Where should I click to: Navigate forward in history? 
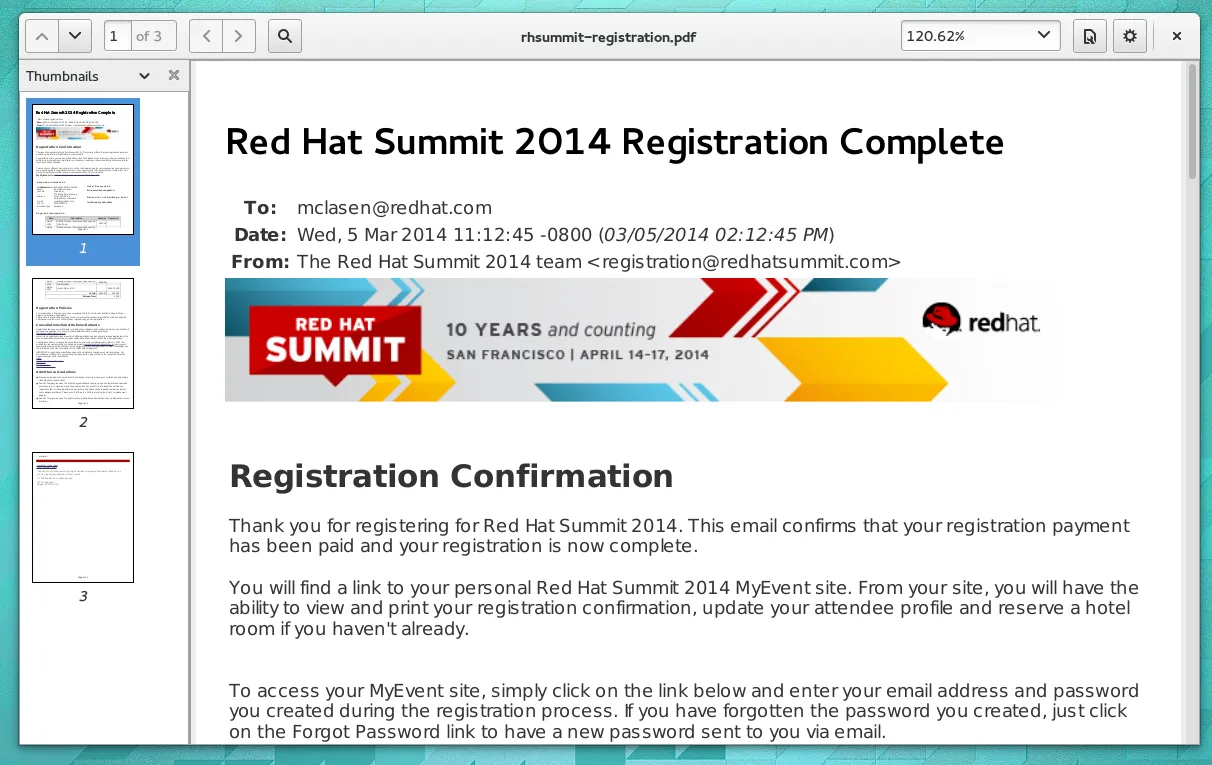[238, 37]
